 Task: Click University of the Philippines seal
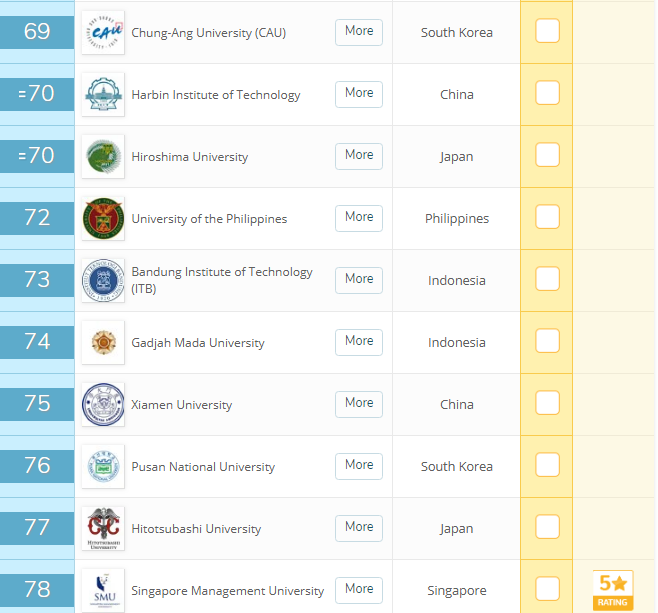click(103, 219)
